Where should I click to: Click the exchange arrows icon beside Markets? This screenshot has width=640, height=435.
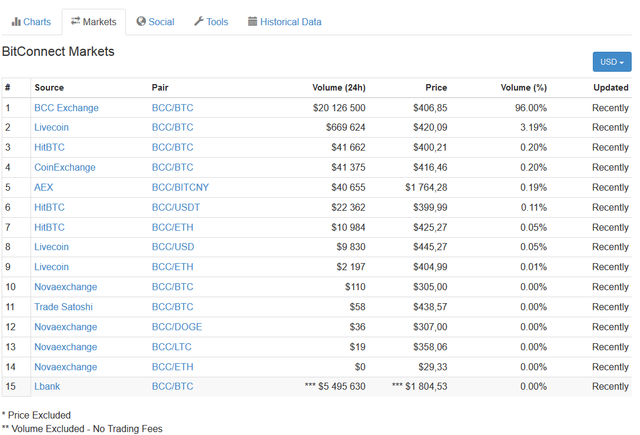[75, 21]
